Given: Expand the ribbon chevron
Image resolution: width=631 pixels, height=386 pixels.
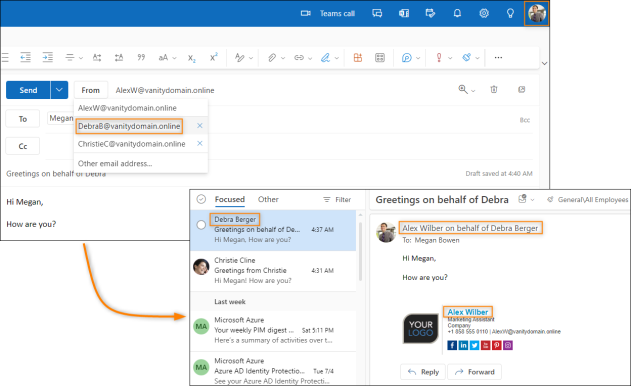Looking at the screenshot, I should click(x=544, y=64).
